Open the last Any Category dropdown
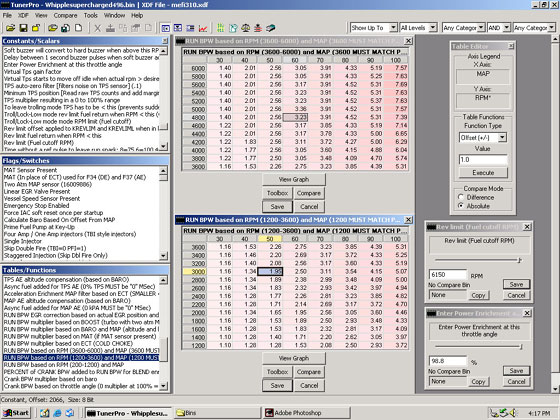The image size is (560, 420). coord(551,28)
